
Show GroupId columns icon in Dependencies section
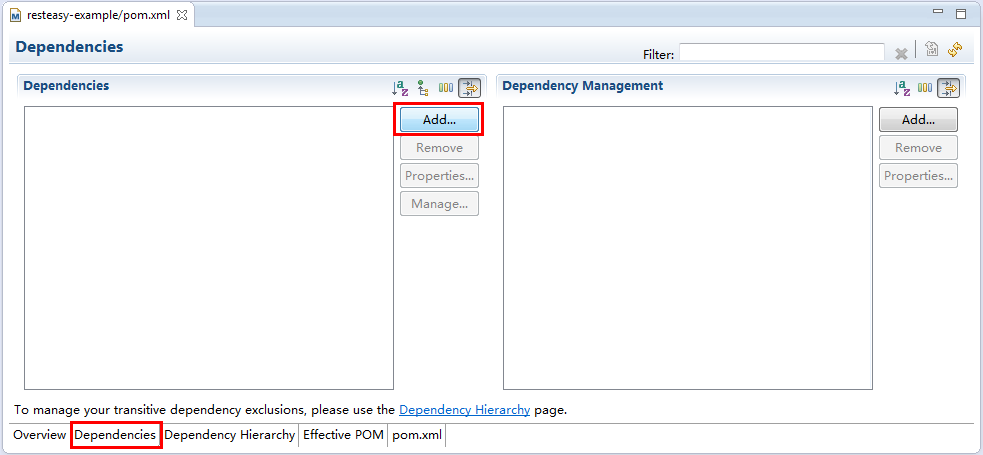pos(445,88)
